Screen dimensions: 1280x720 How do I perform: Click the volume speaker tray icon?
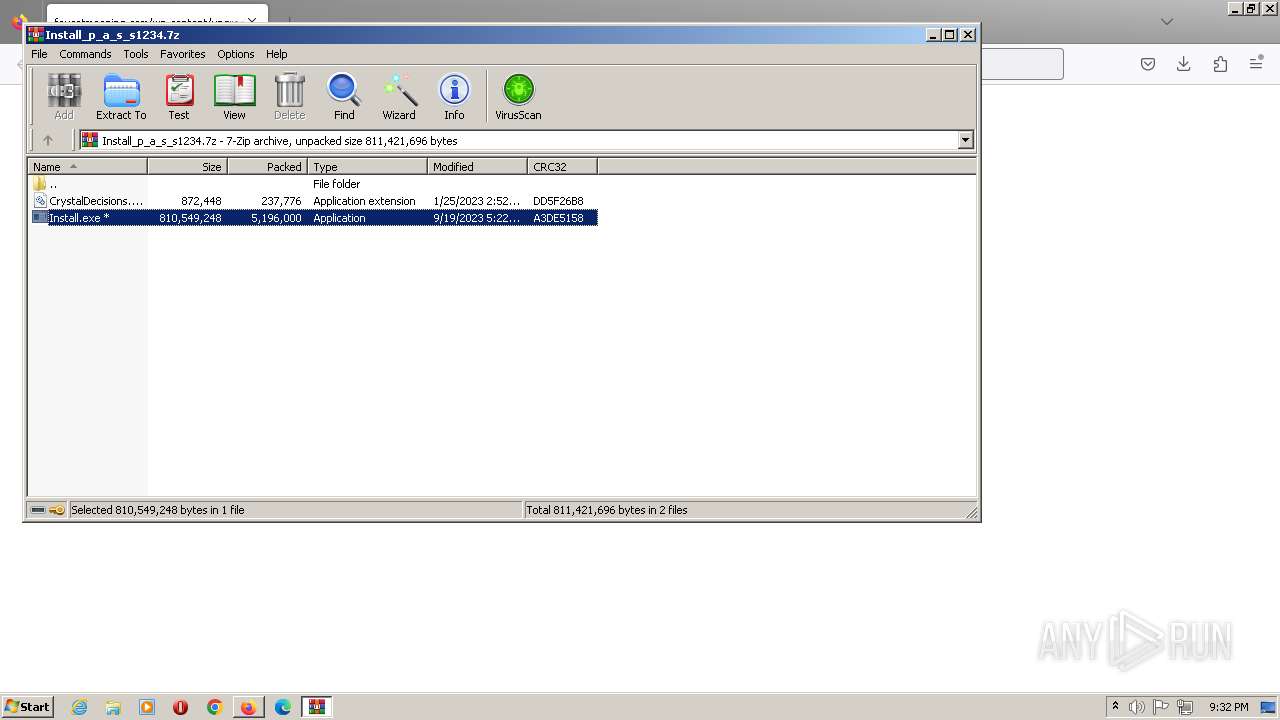pyautogui.click(x=1136, y=707)
